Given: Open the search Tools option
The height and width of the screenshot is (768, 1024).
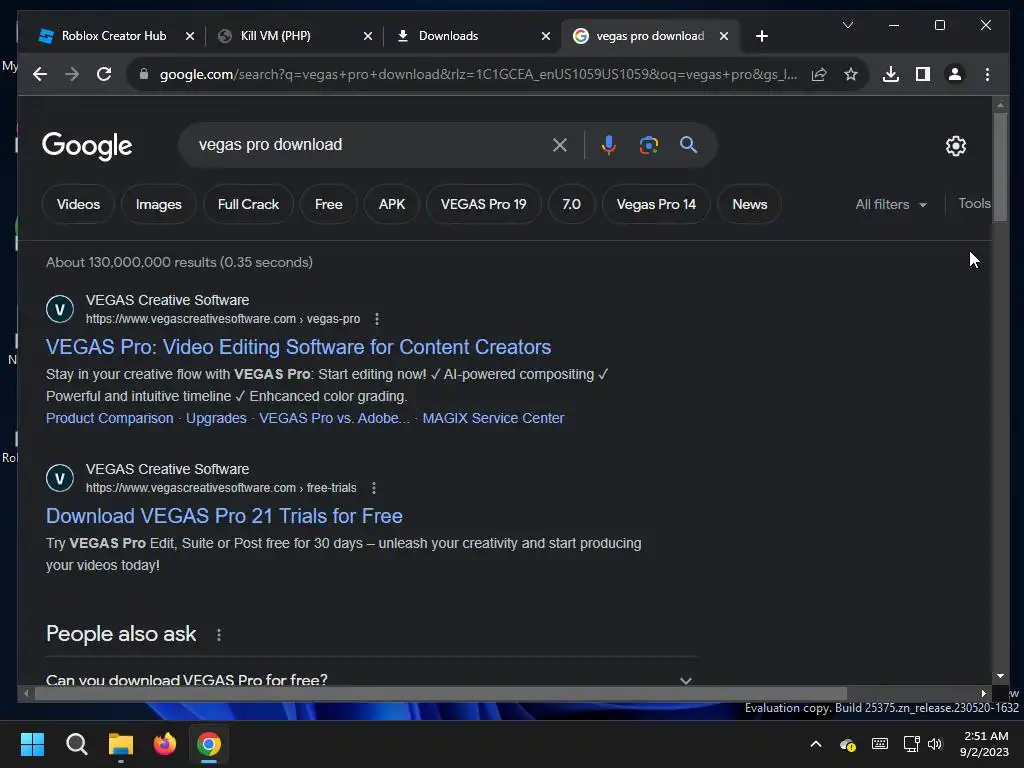Looking at the screenshot, I should coord(974,204).
